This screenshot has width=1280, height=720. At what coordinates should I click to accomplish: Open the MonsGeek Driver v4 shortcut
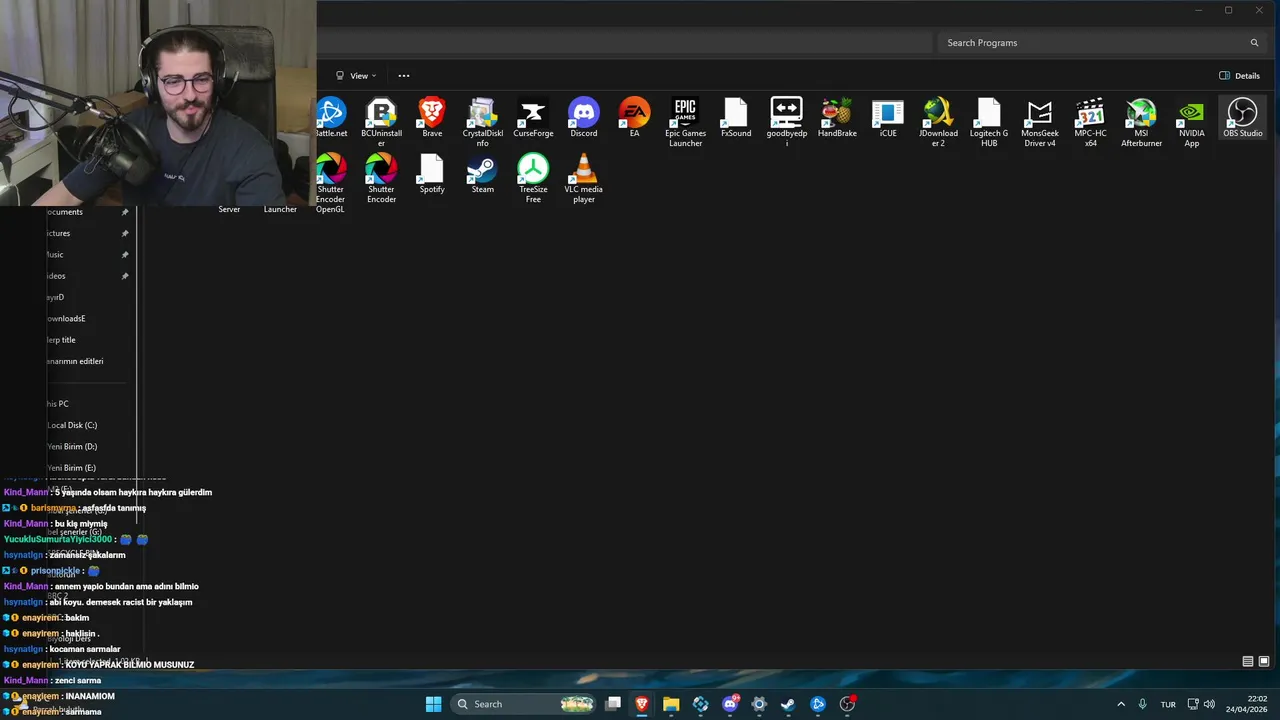pos(1040,123)
